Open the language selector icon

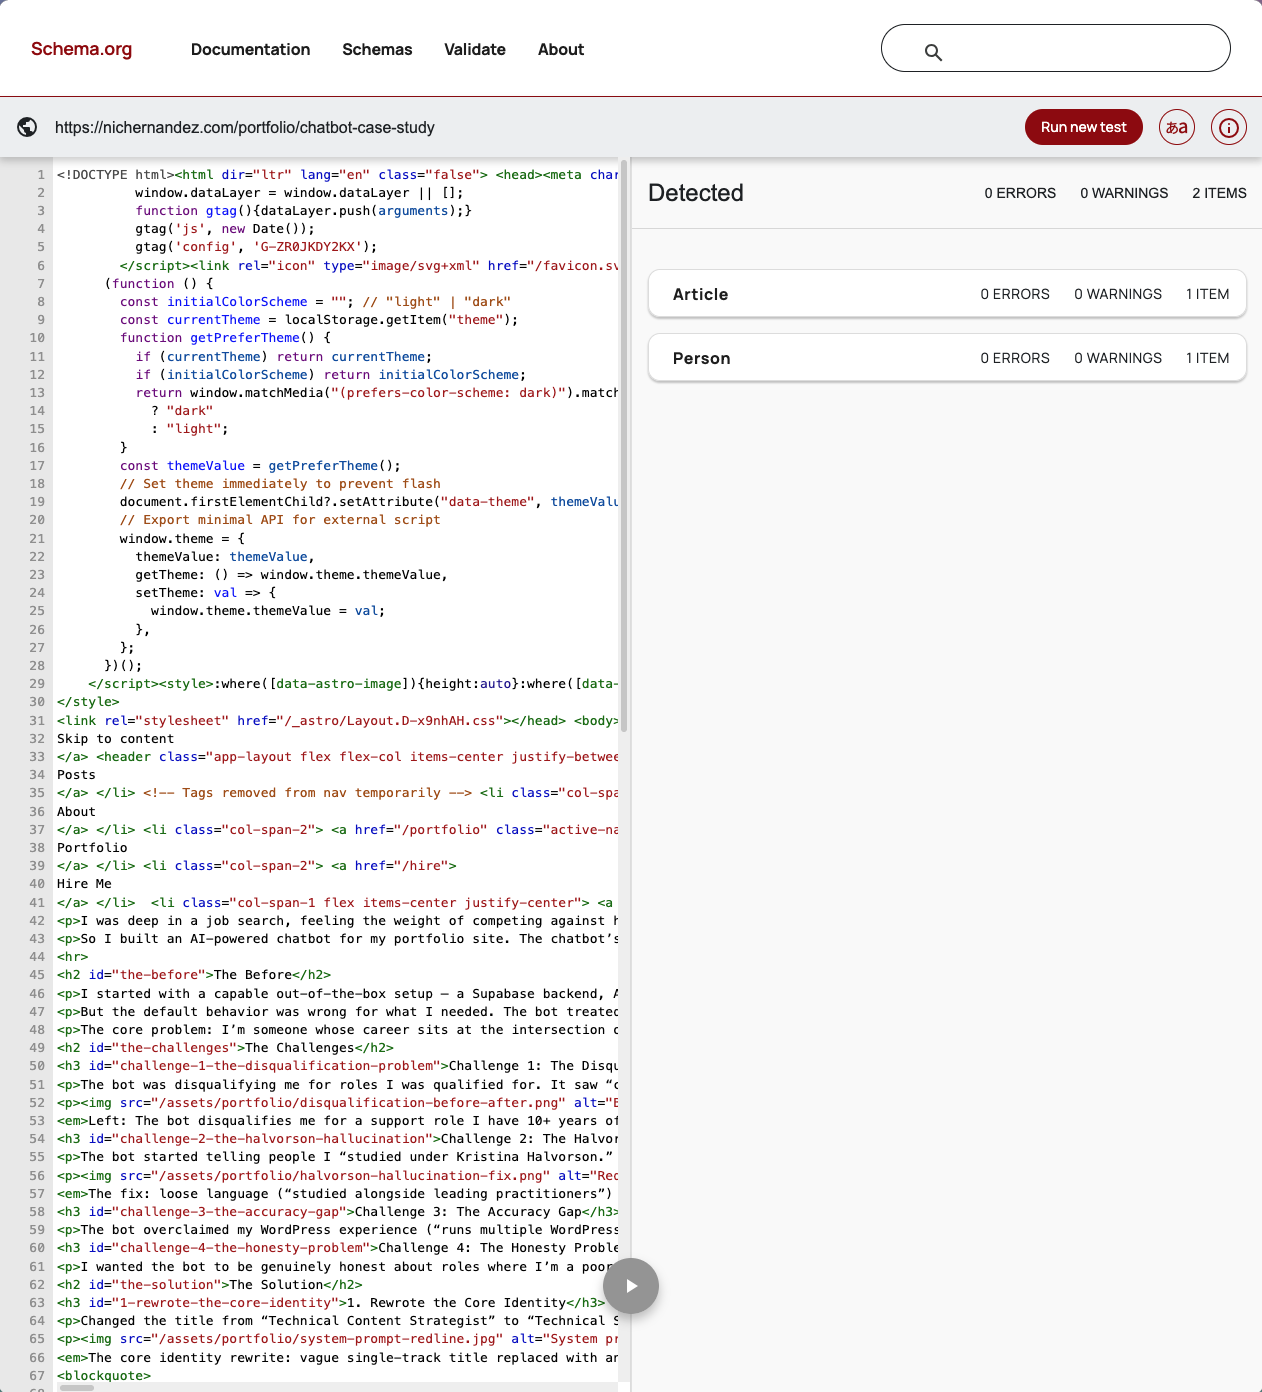click(x=1177, y=127)
